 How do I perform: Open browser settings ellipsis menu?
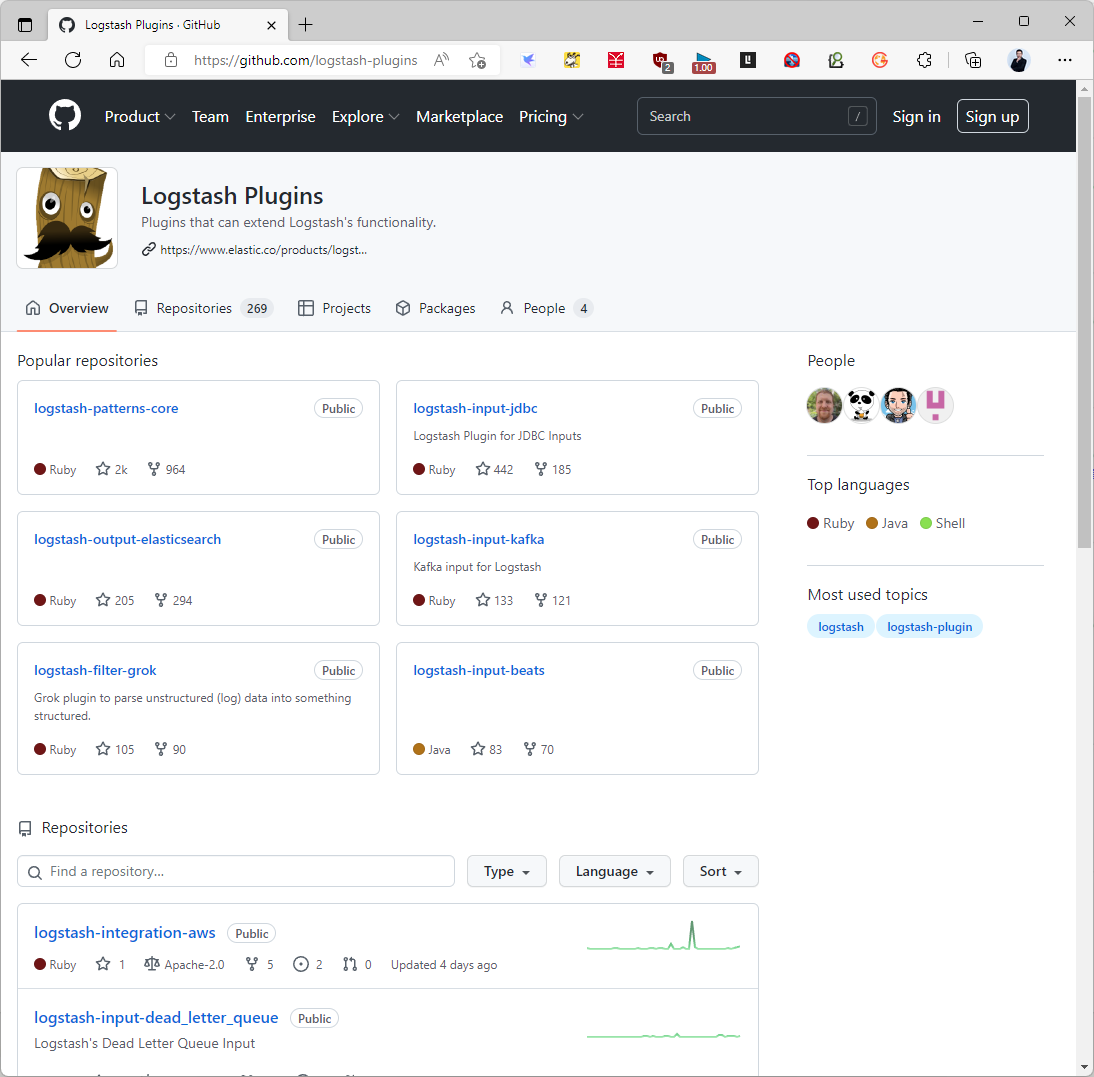1065,61
